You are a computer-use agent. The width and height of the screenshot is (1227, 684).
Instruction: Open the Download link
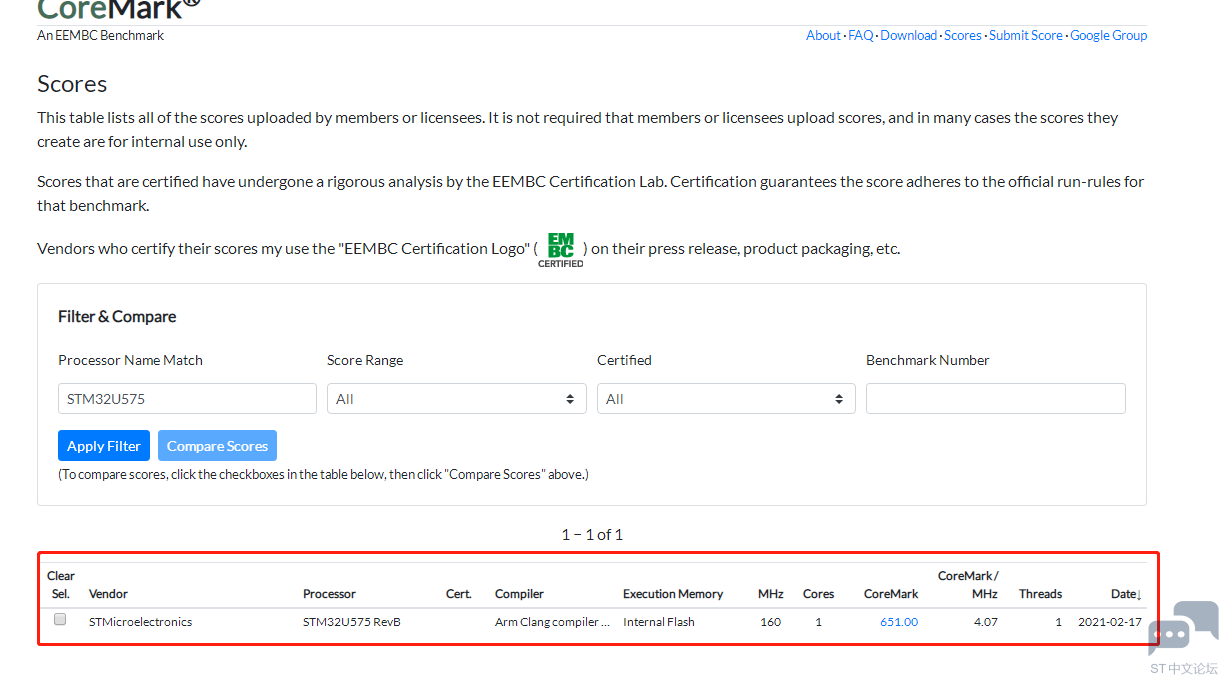tap(909, 35)
